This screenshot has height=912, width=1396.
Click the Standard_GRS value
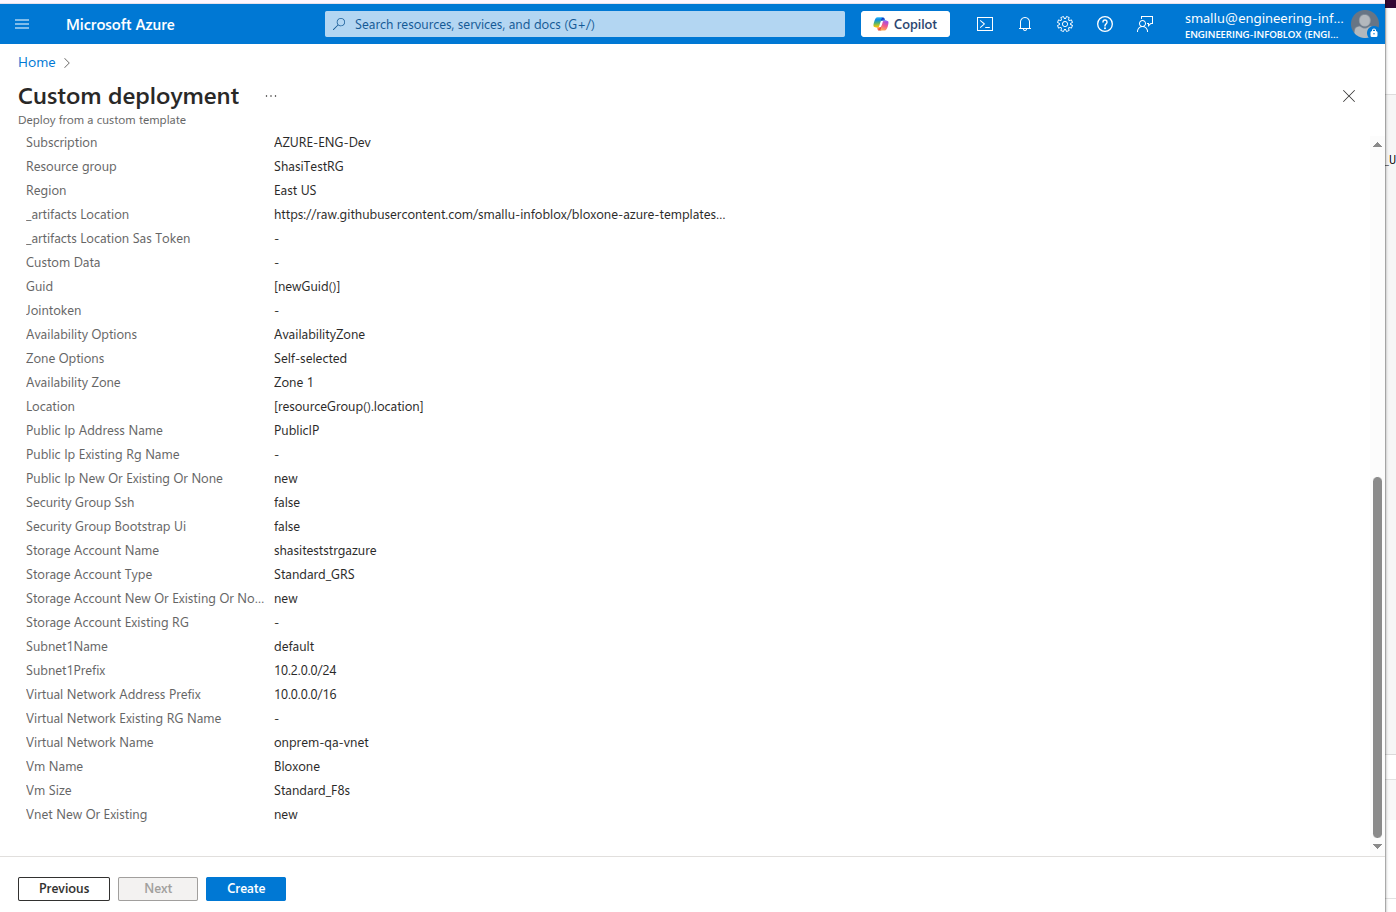click(x=314, y=574)
